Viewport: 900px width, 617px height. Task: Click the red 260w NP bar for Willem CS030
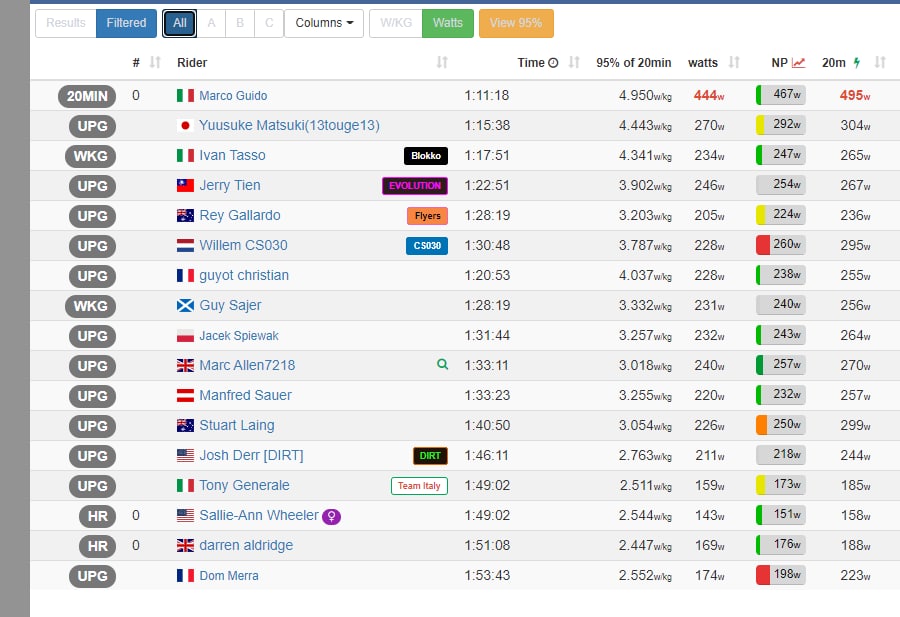click(781, 245)
